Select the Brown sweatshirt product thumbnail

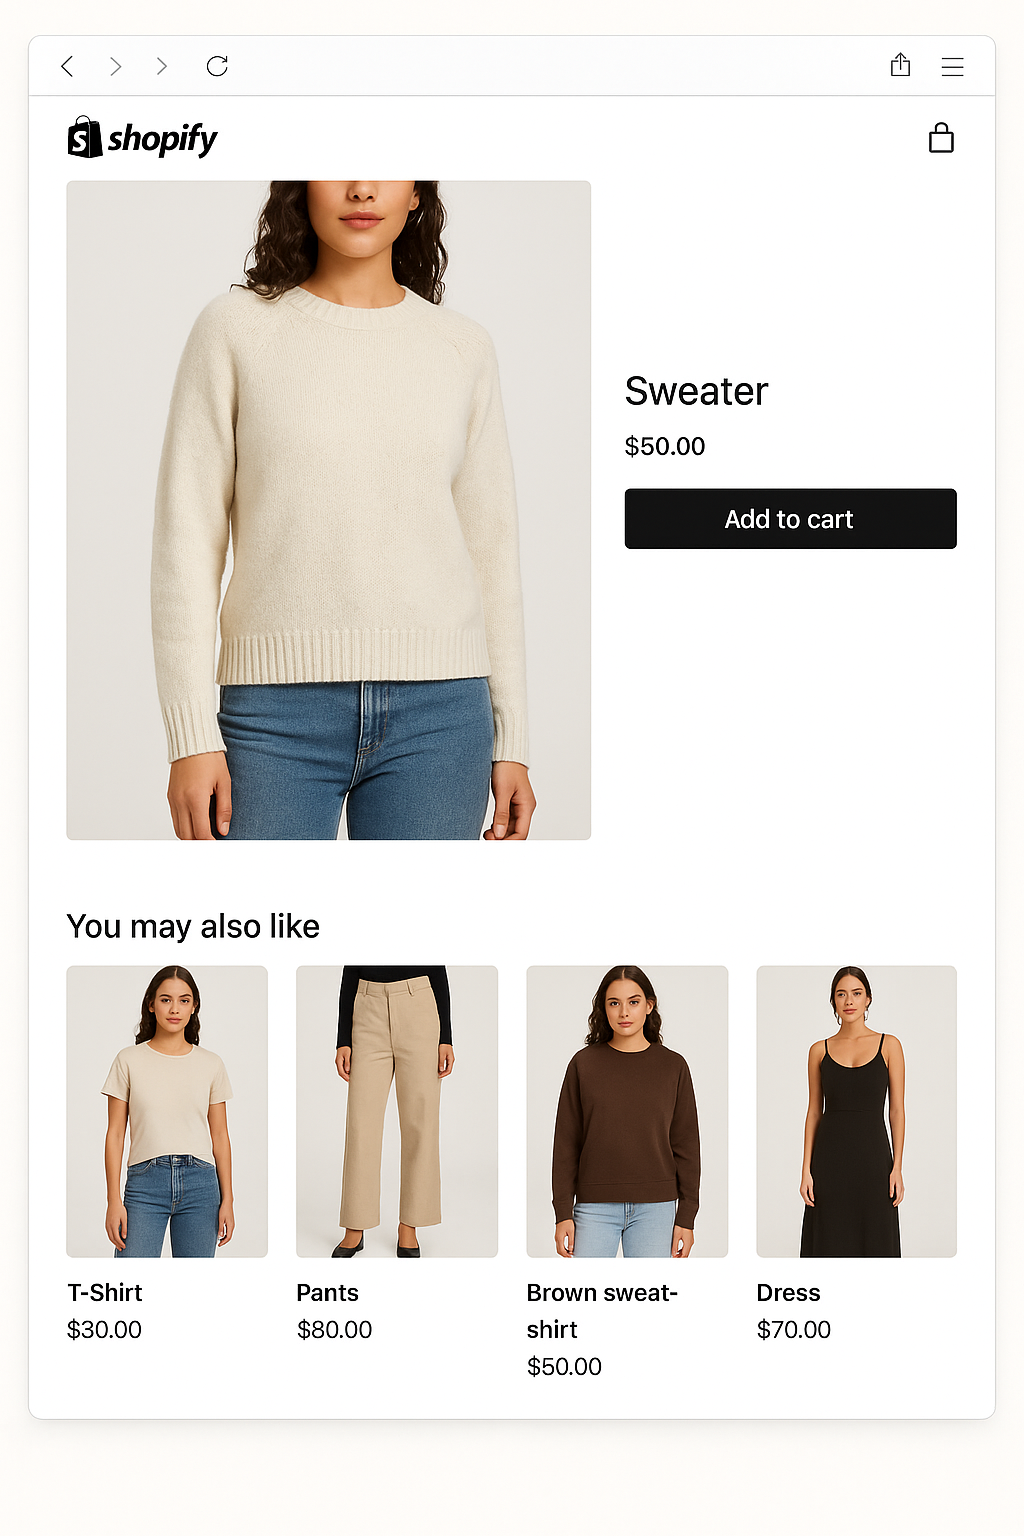627,1111
